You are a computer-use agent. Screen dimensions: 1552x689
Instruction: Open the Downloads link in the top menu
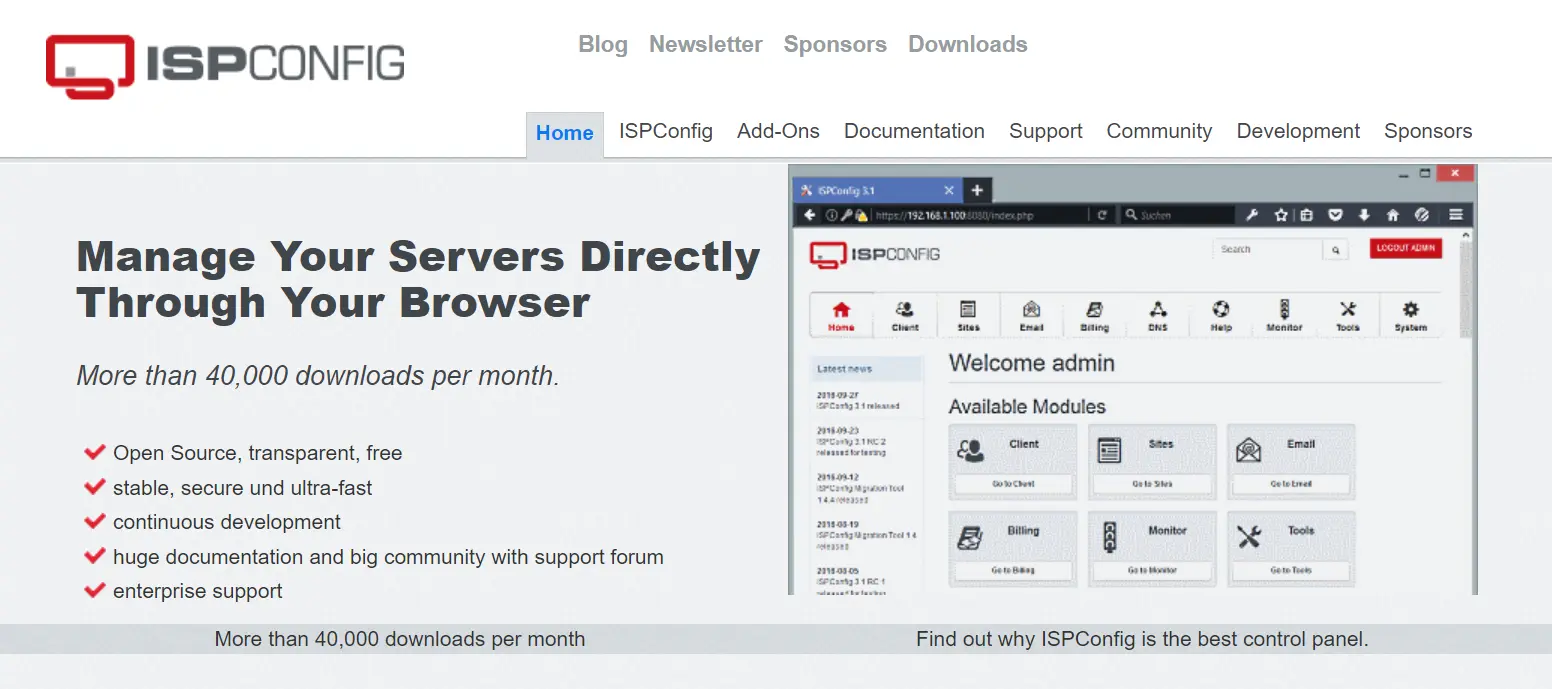click(x=968, y=44)
